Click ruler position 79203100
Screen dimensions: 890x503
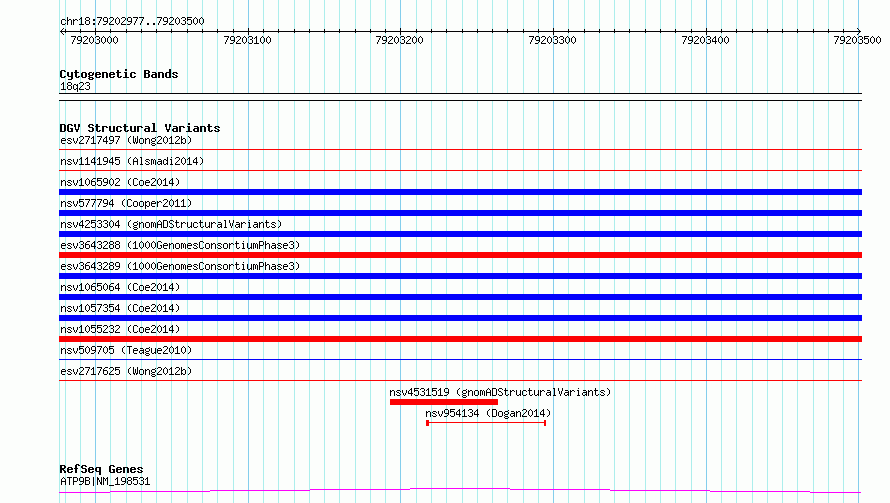click(247, 40)
